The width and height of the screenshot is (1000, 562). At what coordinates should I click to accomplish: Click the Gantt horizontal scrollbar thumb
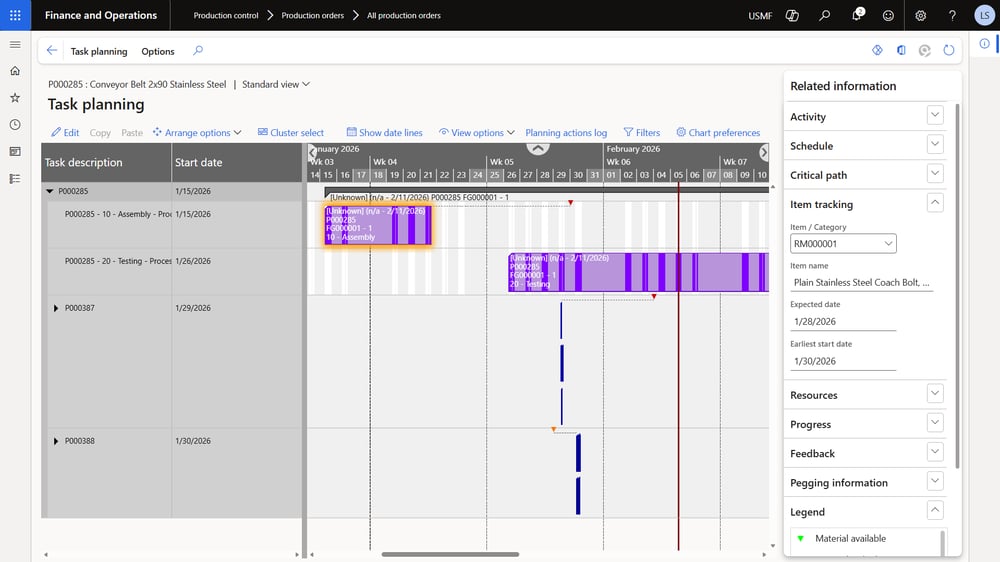[x=450, y=554]
